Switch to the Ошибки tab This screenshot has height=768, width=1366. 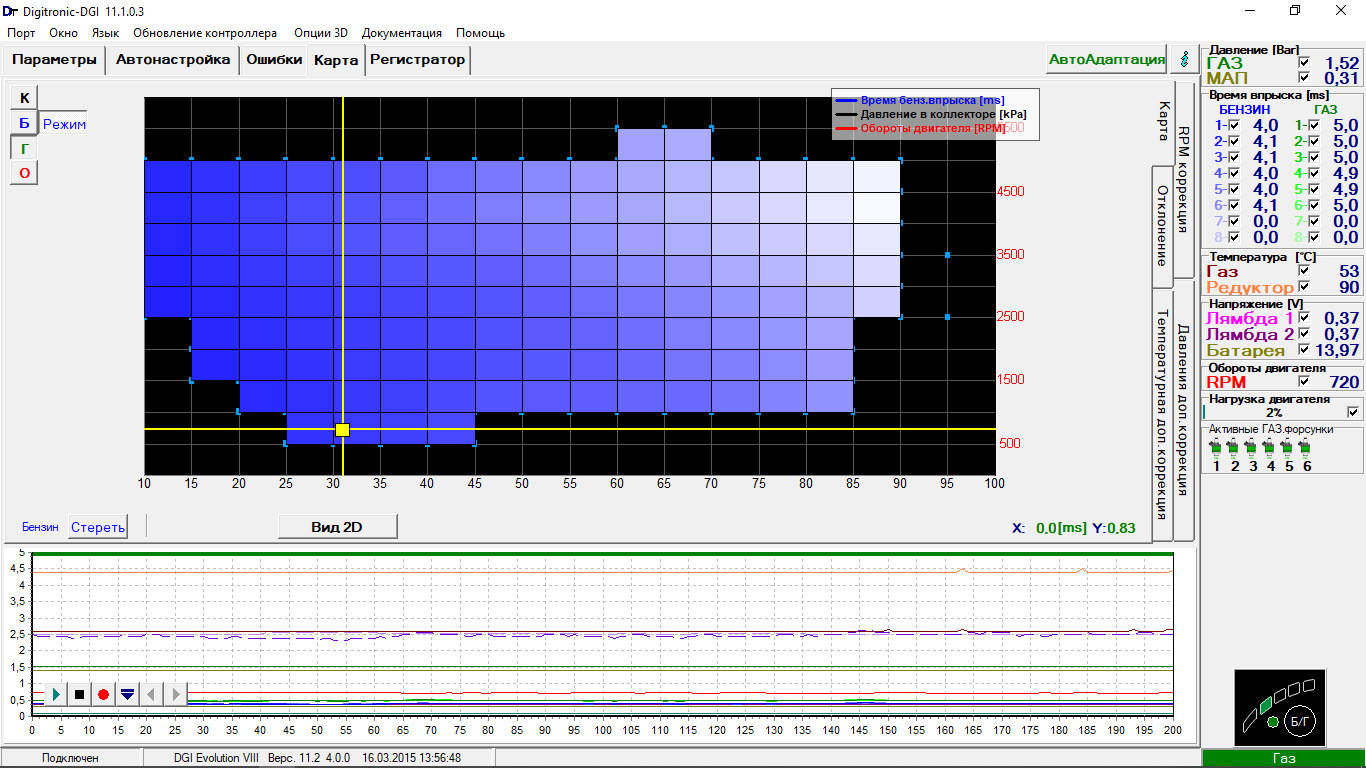click(x=274, y=59)
